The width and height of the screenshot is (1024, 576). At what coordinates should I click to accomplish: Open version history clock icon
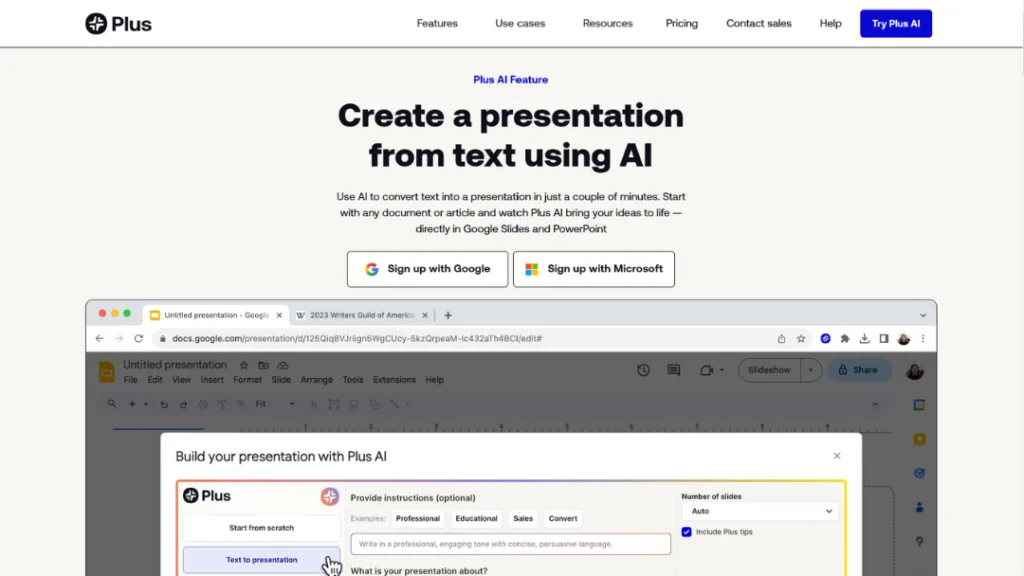pyautogui.click(x=643, y=370)
